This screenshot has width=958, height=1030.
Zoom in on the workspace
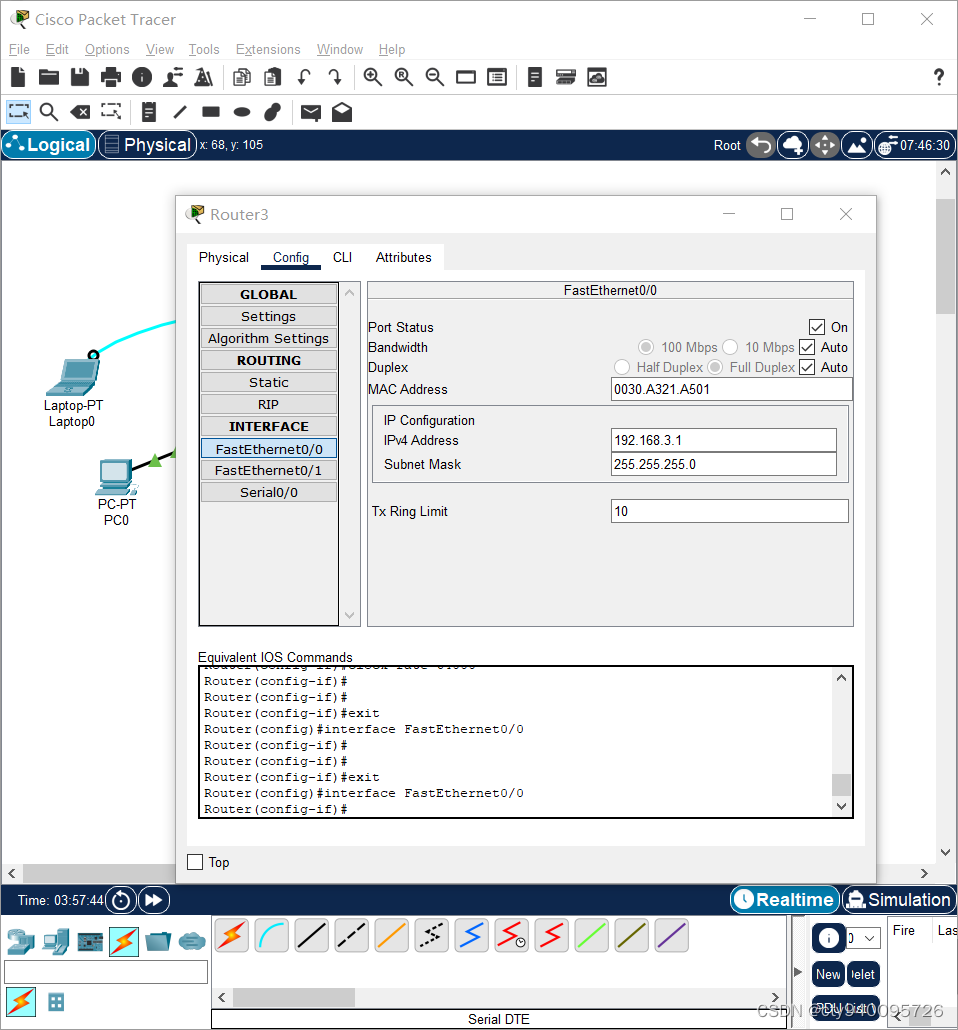click(x=373, y=78)
